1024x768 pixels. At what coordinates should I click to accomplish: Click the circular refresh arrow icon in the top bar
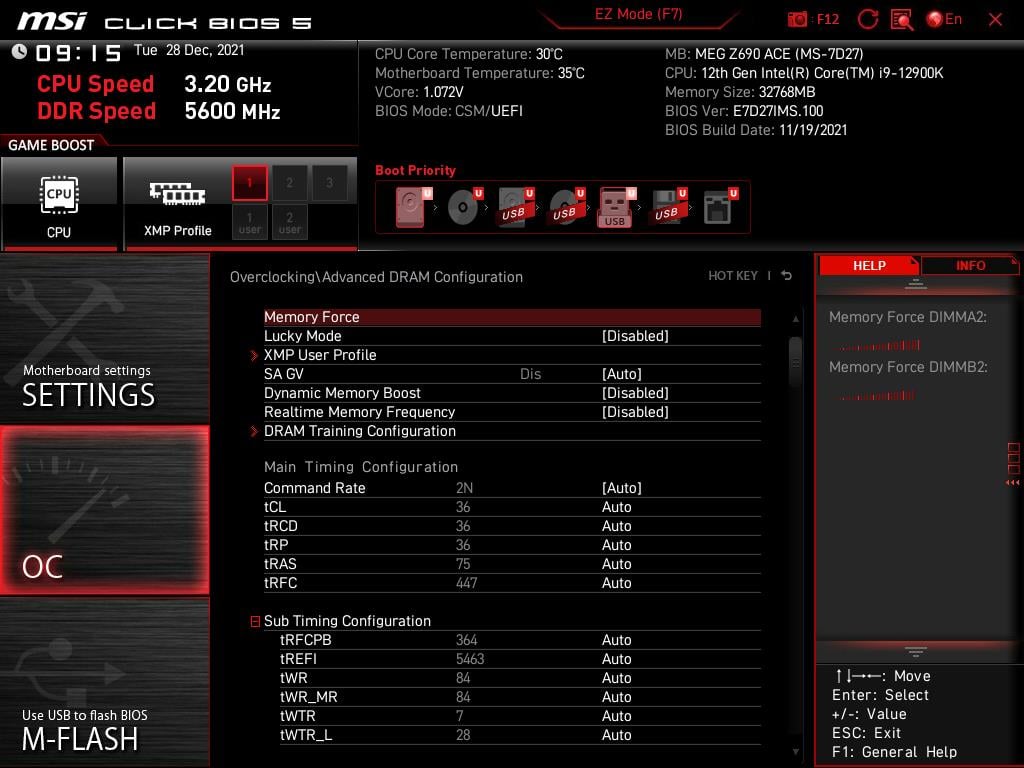868,19
